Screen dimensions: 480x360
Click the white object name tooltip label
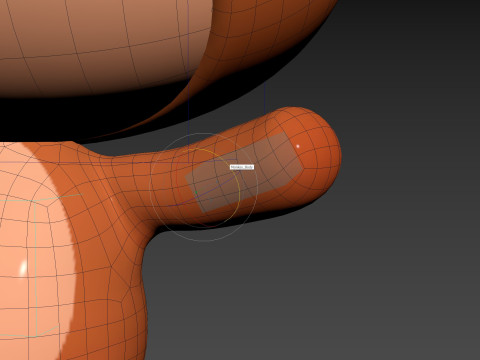242,167
